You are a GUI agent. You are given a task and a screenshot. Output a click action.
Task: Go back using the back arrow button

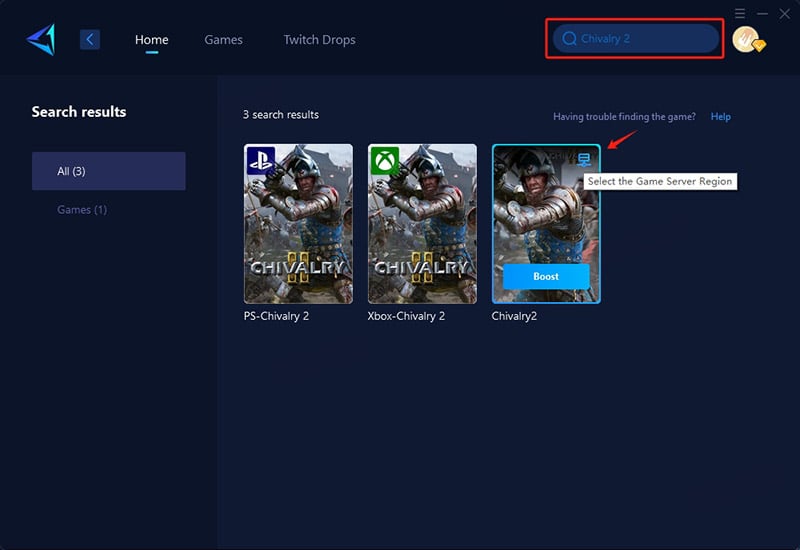coord(90,39)
